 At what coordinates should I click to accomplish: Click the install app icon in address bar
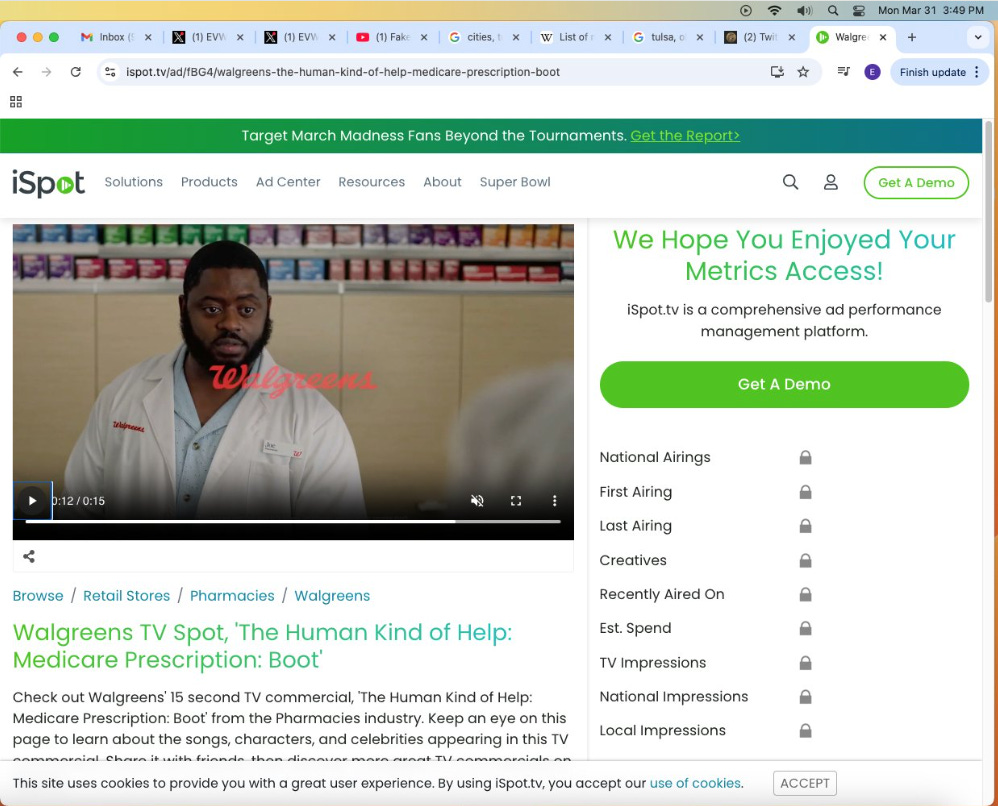[x=777, y=72]
